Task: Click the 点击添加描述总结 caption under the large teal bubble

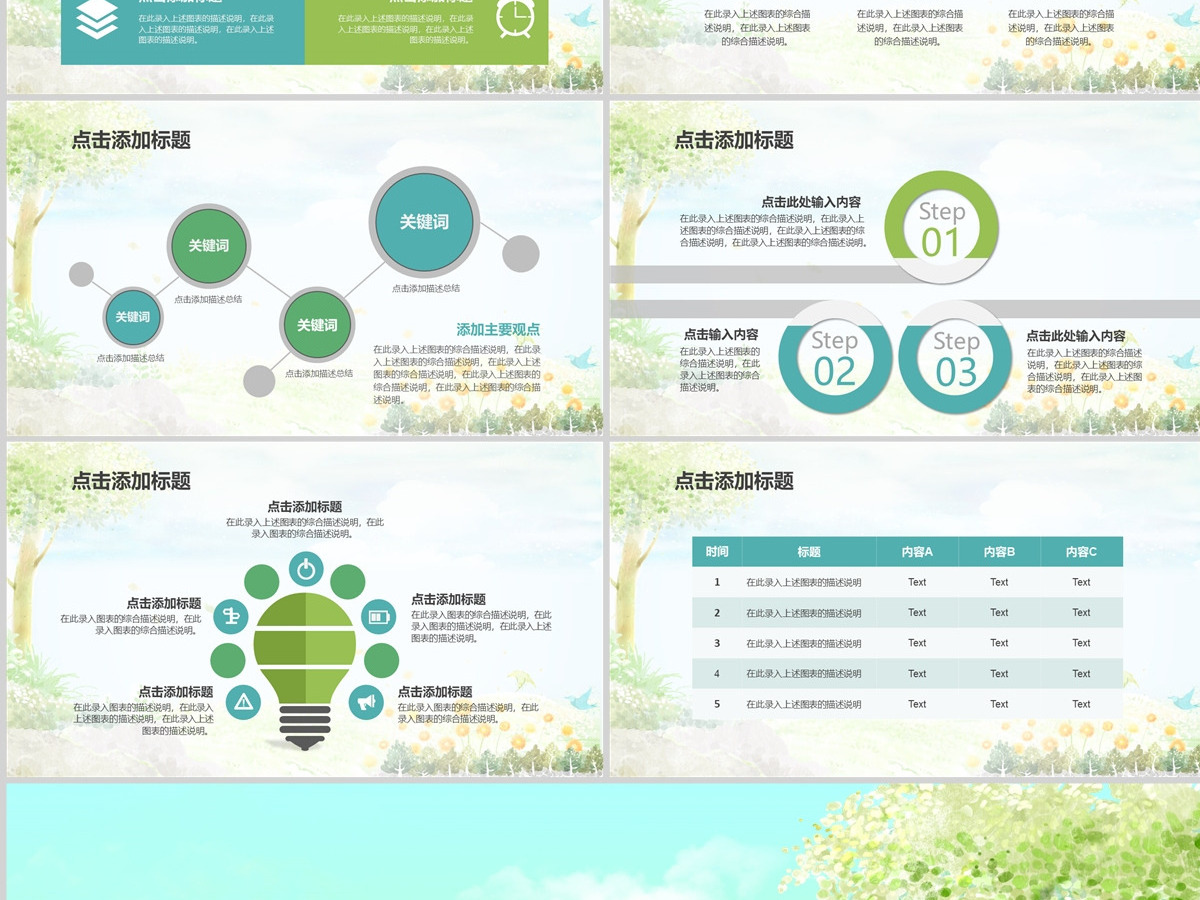Action: tap(426, 288)
